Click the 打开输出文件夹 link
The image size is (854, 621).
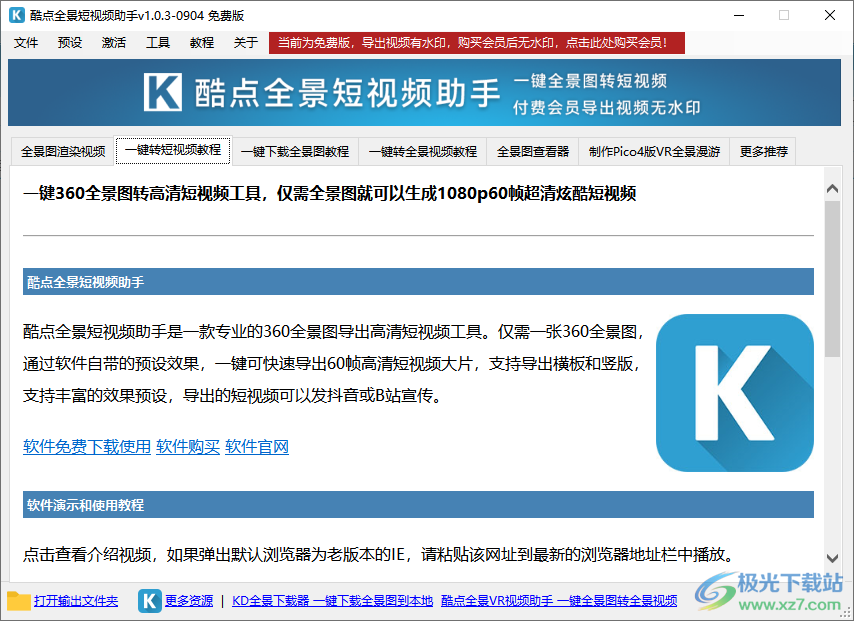point(76,601)
